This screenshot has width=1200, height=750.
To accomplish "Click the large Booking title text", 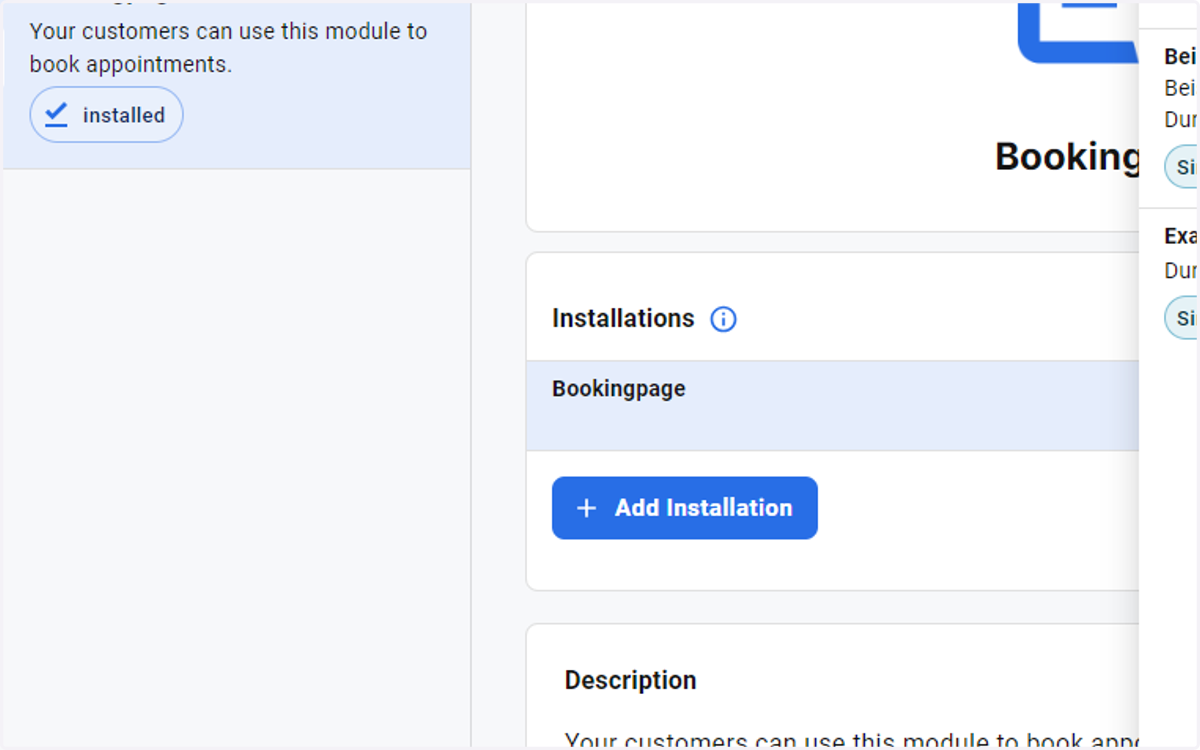I will (x=1067, y=157).
